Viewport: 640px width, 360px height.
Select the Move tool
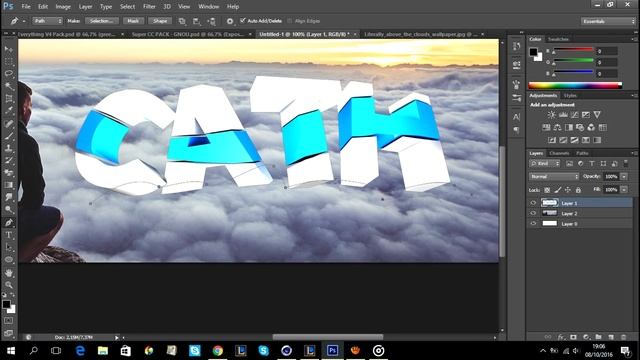(9, 49)
